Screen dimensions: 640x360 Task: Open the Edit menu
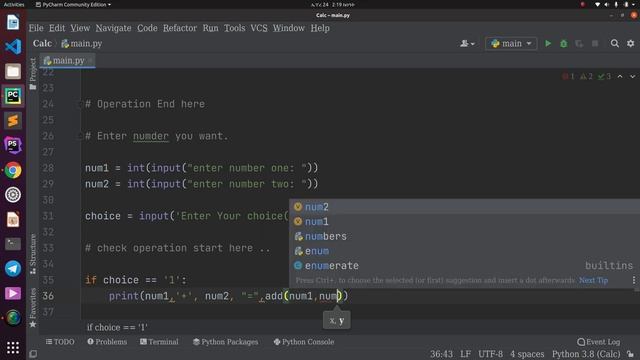pyautogui.click(x=57, y=28)
